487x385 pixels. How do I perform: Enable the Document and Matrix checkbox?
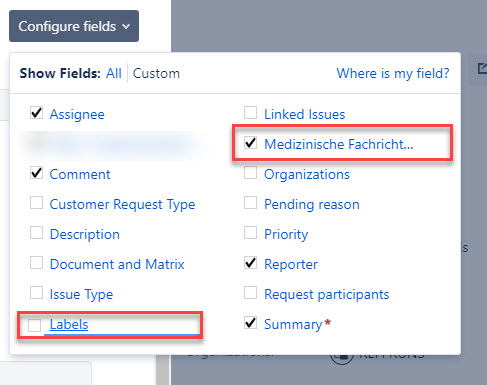pos(36,263)
